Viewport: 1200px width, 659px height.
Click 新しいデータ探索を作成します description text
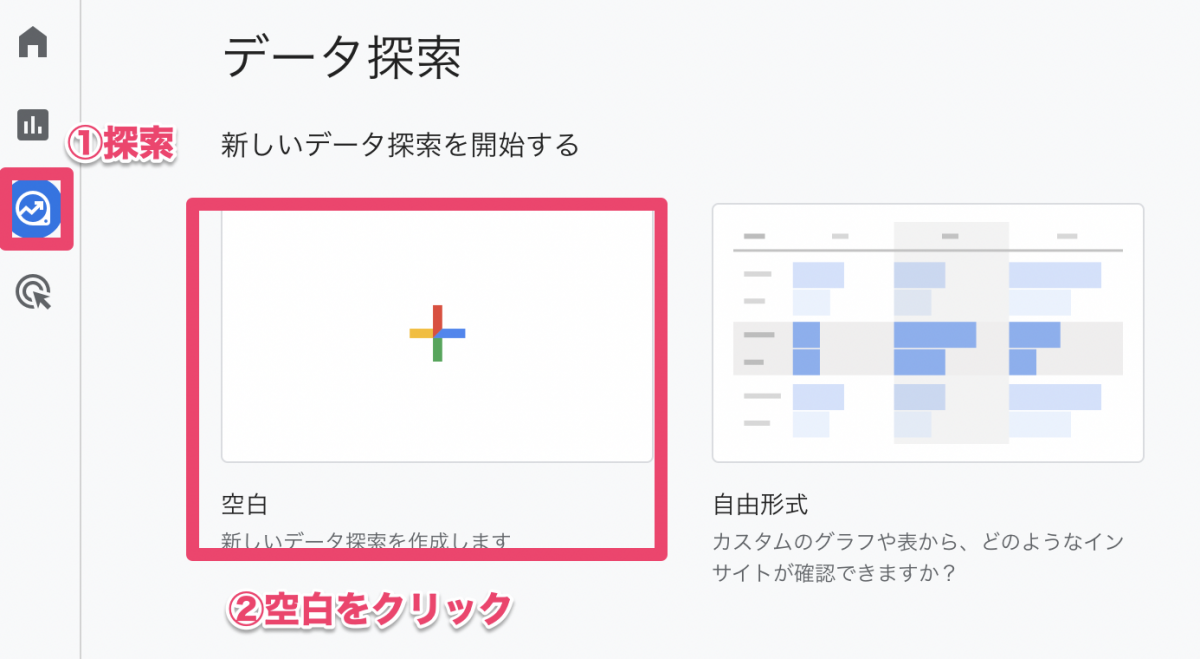[x=366, y=541]
